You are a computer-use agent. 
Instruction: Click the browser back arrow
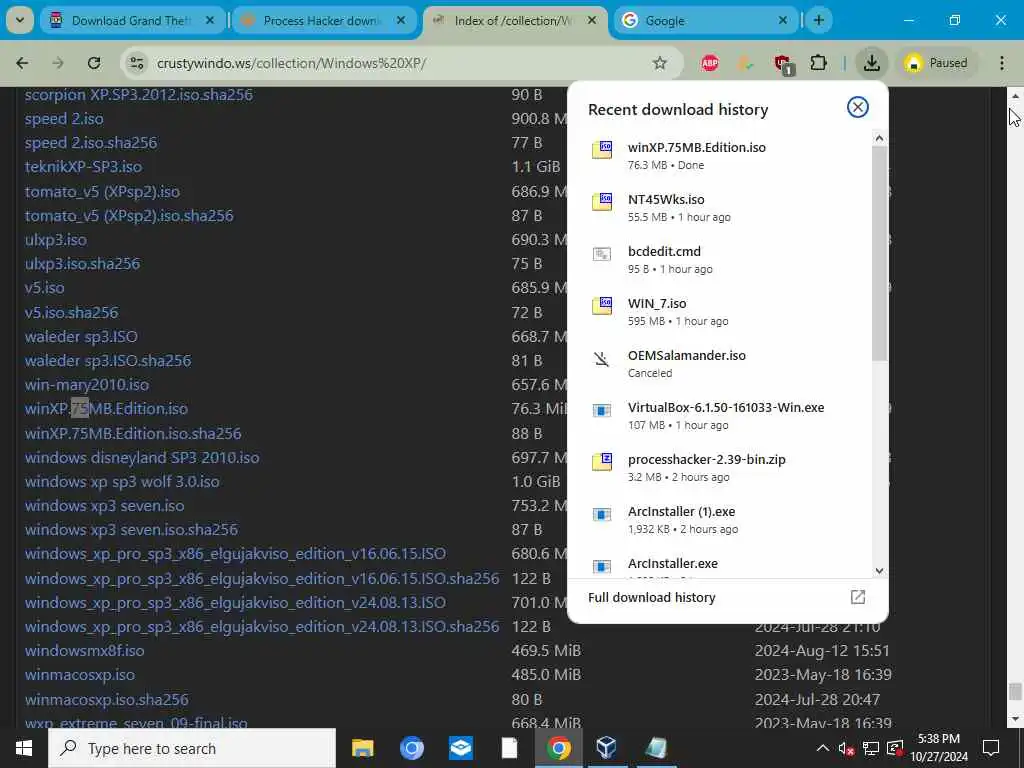[22, 63]
